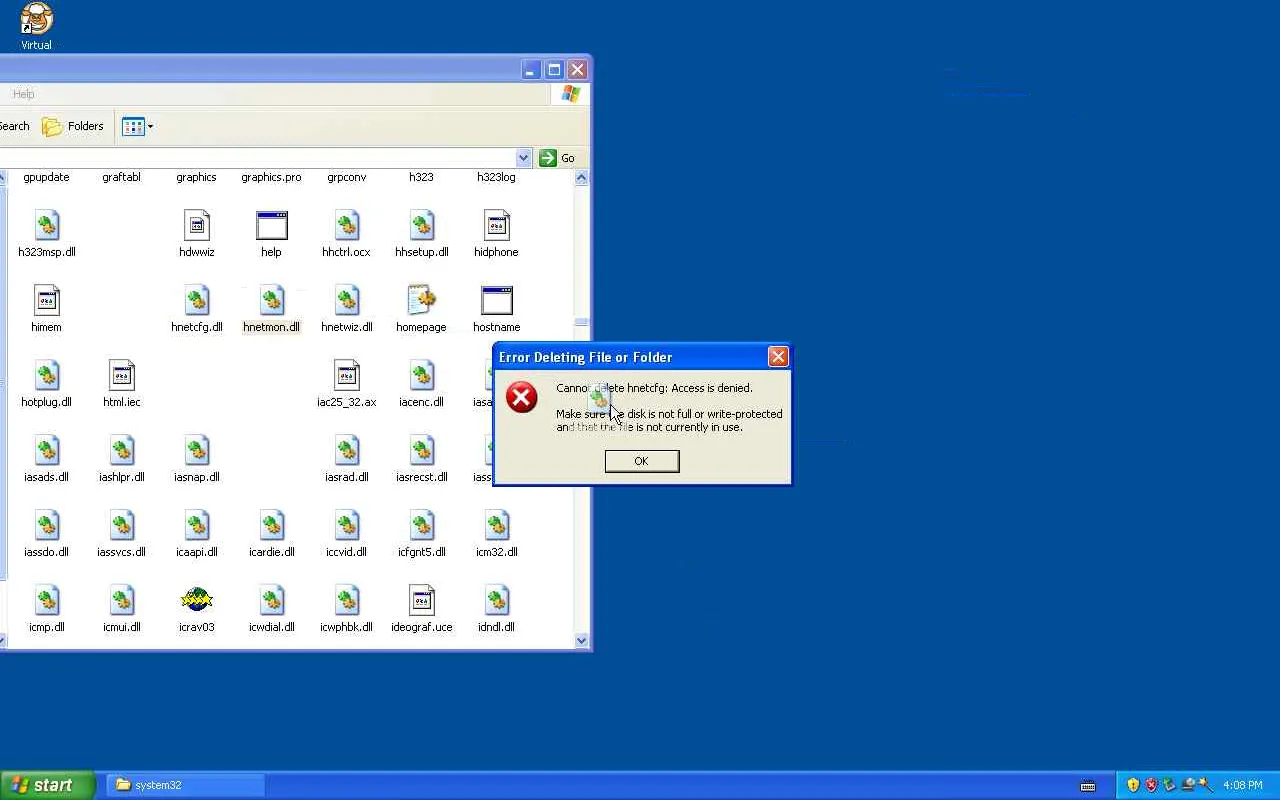Select the icardie.dll file icon
1280x800 pixels.
pos(272,525)
